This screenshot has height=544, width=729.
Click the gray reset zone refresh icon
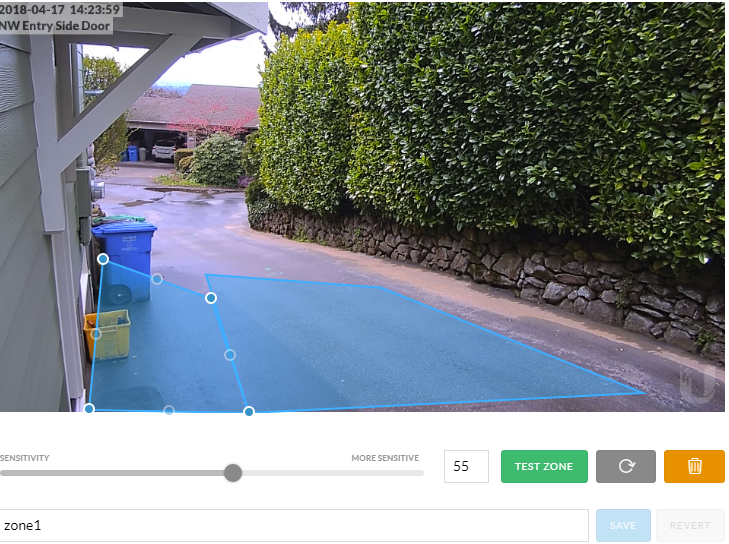[626, 466]
